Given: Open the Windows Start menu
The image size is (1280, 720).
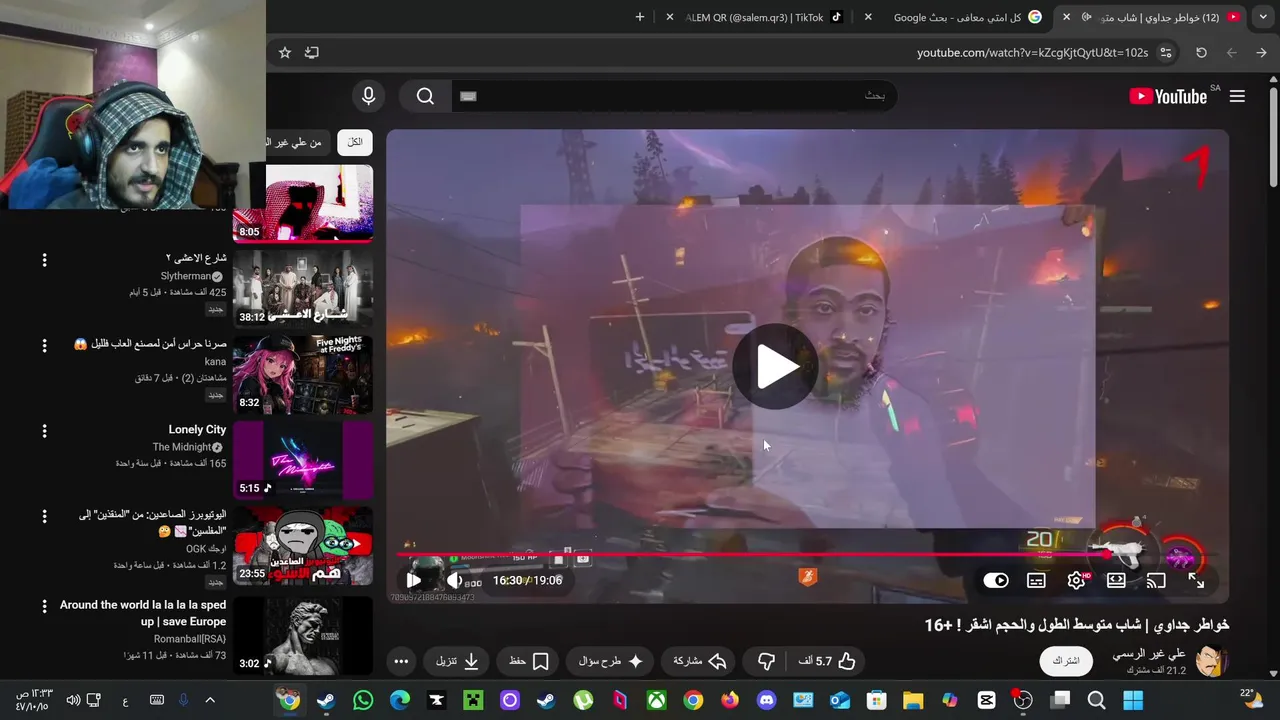Looking at the screenshot, I should [1132, 700].
